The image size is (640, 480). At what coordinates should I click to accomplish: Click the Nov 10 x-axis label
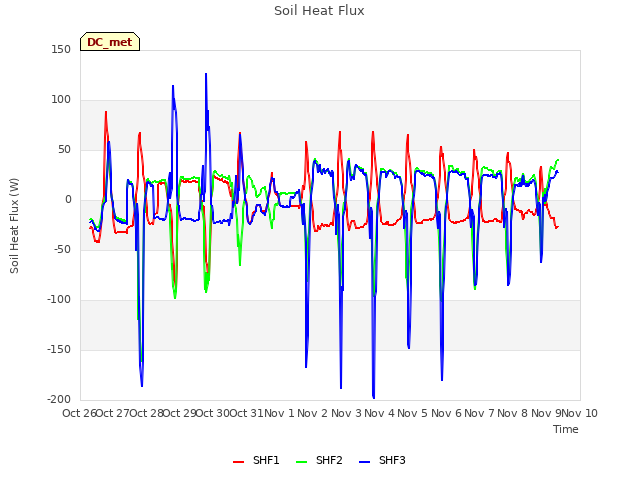click(580, 413)
